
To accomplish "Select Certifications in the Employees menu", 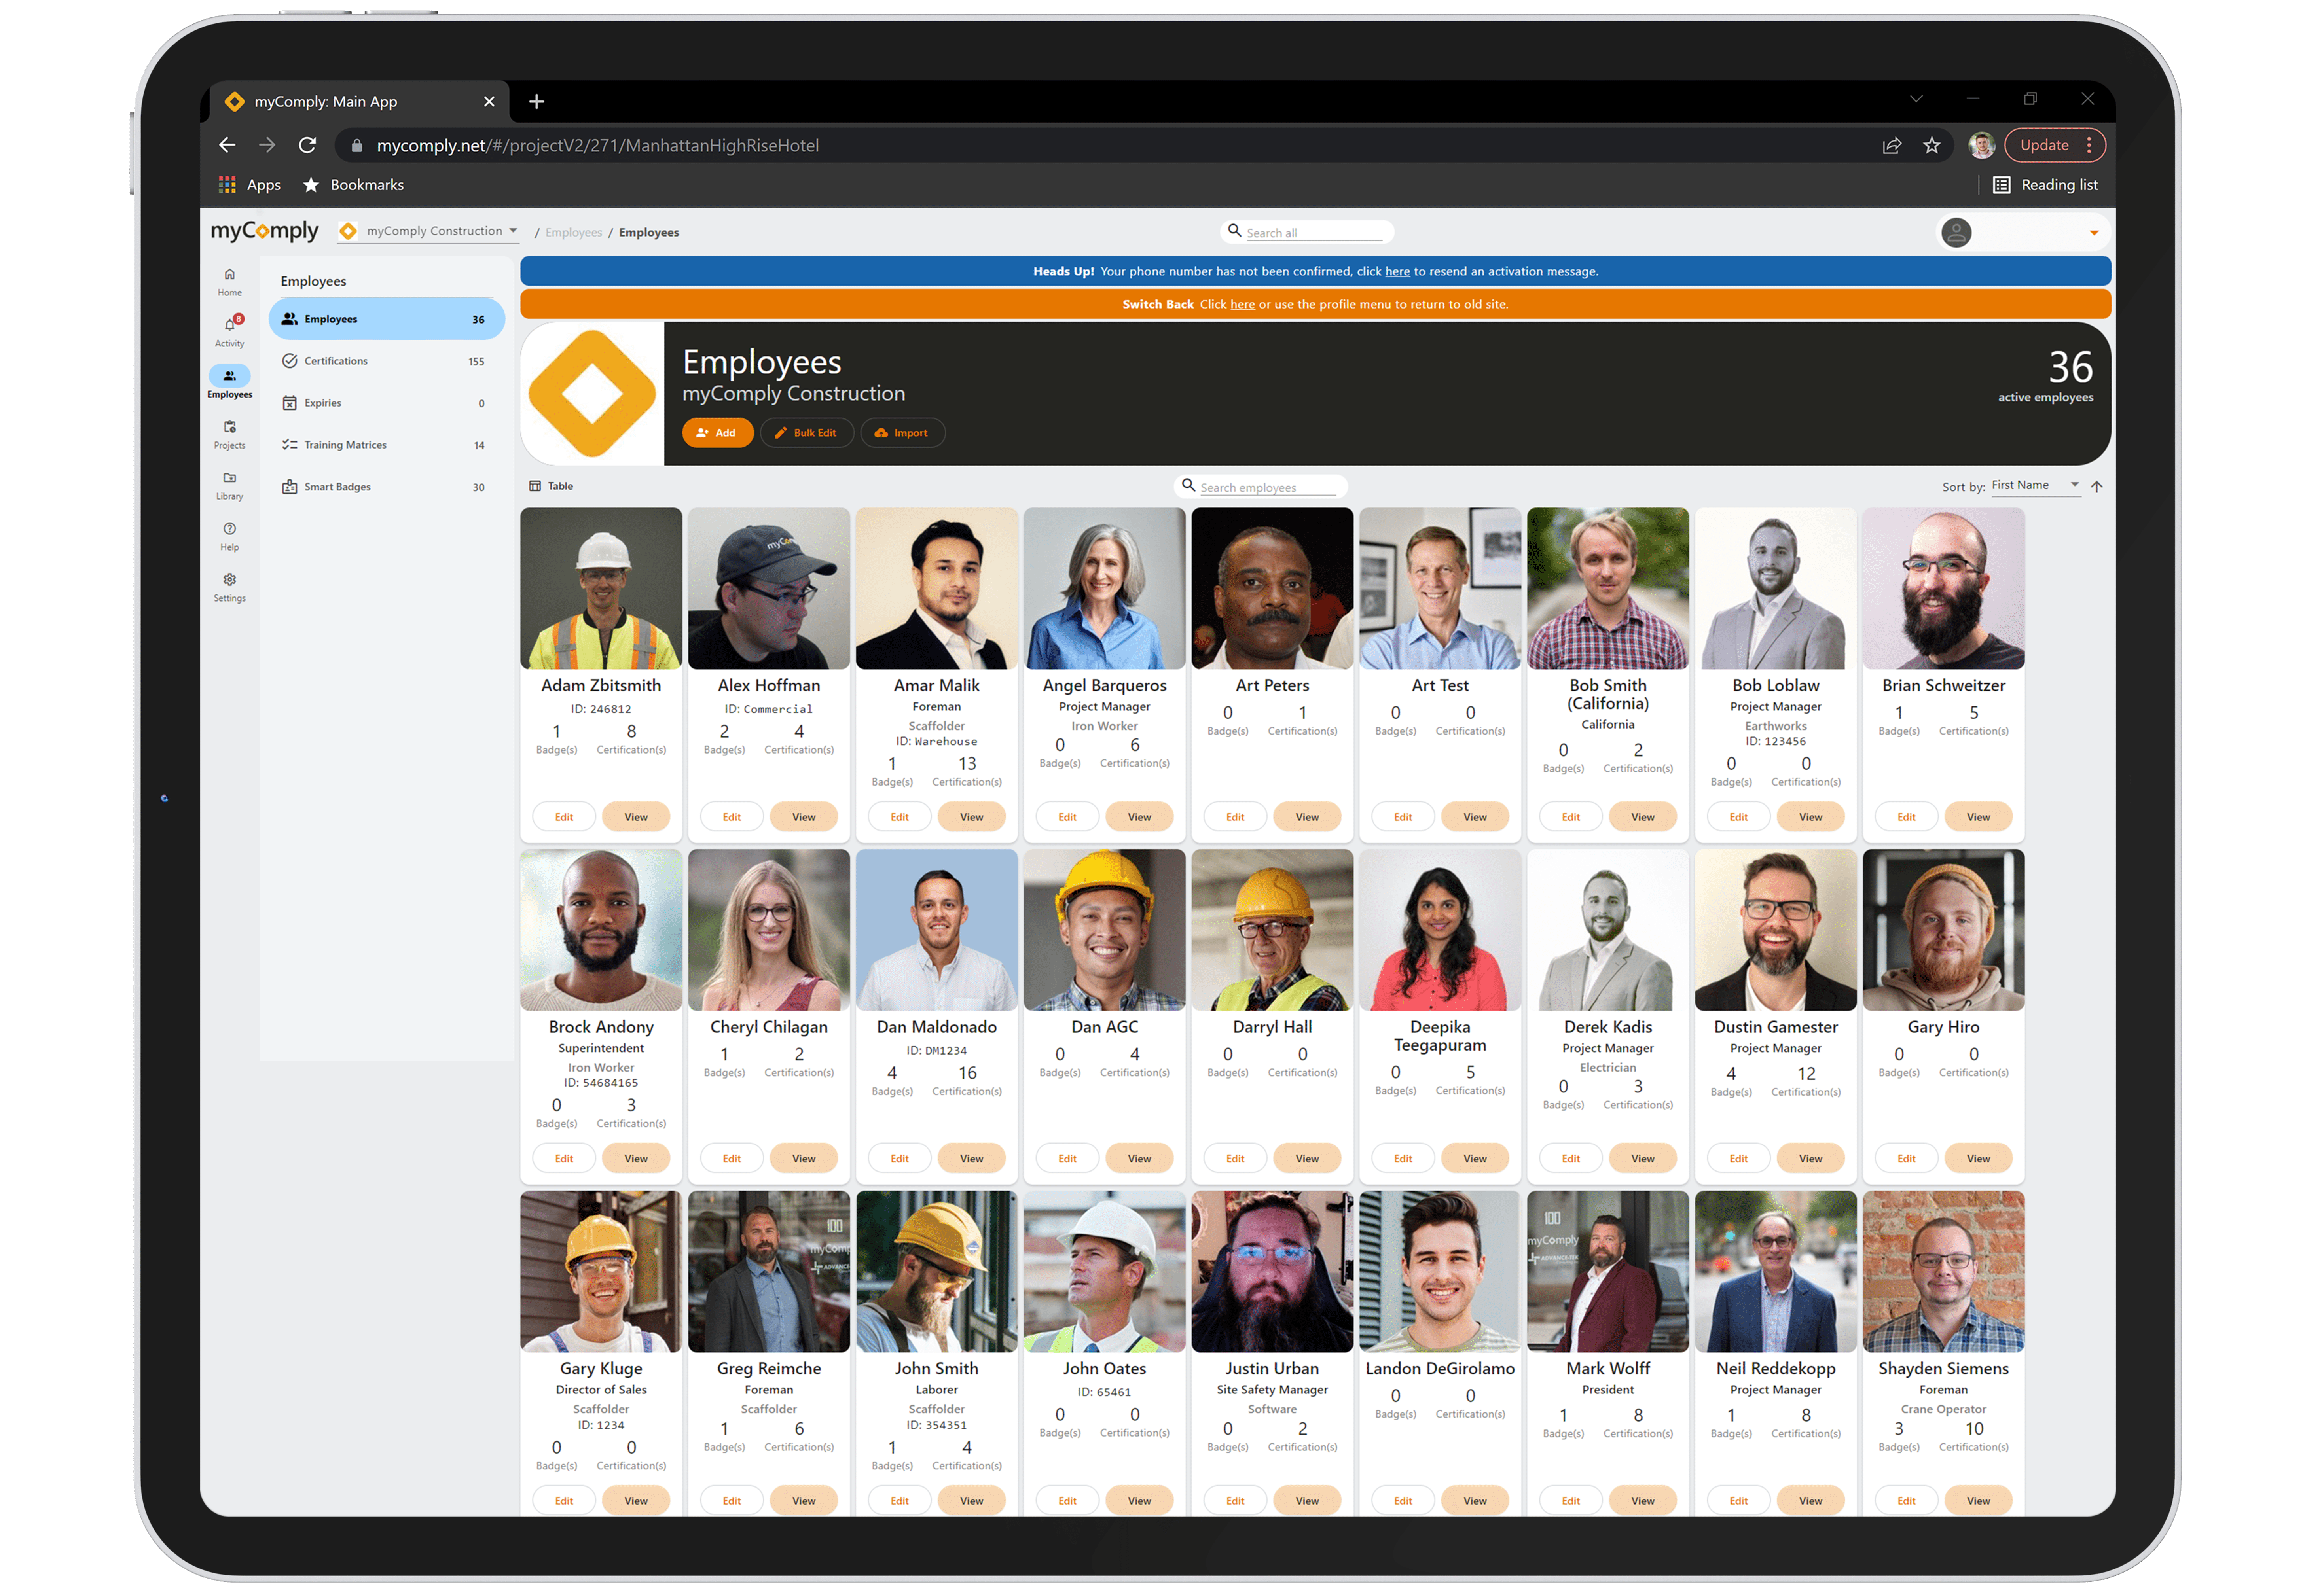I will [x=336, y=361].
